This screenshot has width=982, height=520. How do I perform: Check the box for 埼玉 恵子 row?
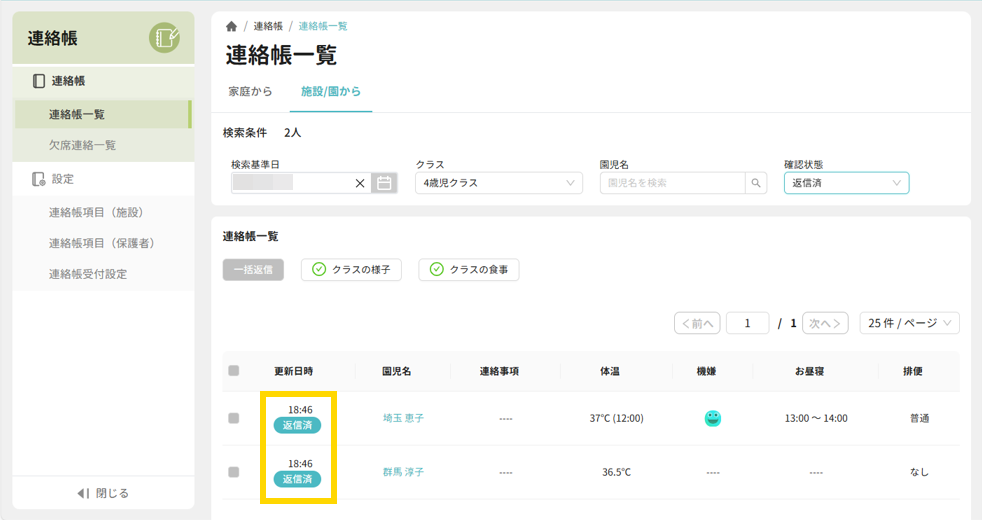234,418
